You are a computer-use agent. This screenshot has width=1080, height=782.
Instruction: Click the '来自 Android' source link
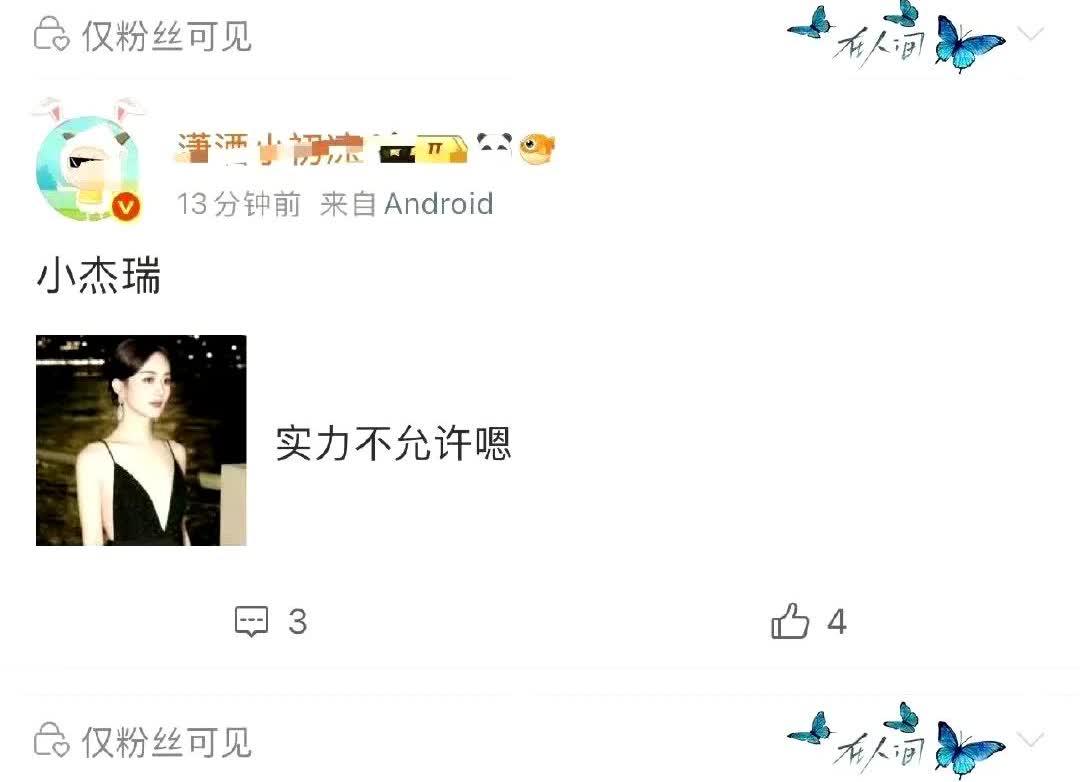coord(406,204)
